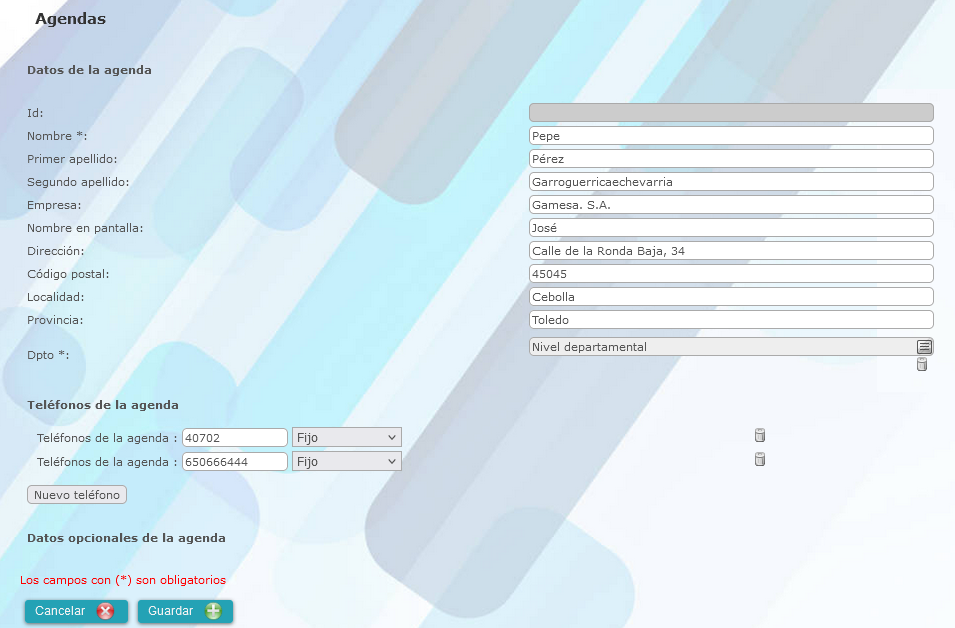This screenshot has height=628, width=955.
Task: Add a phone with Nuevo teléfono button
Action: [x=77, y=495]
